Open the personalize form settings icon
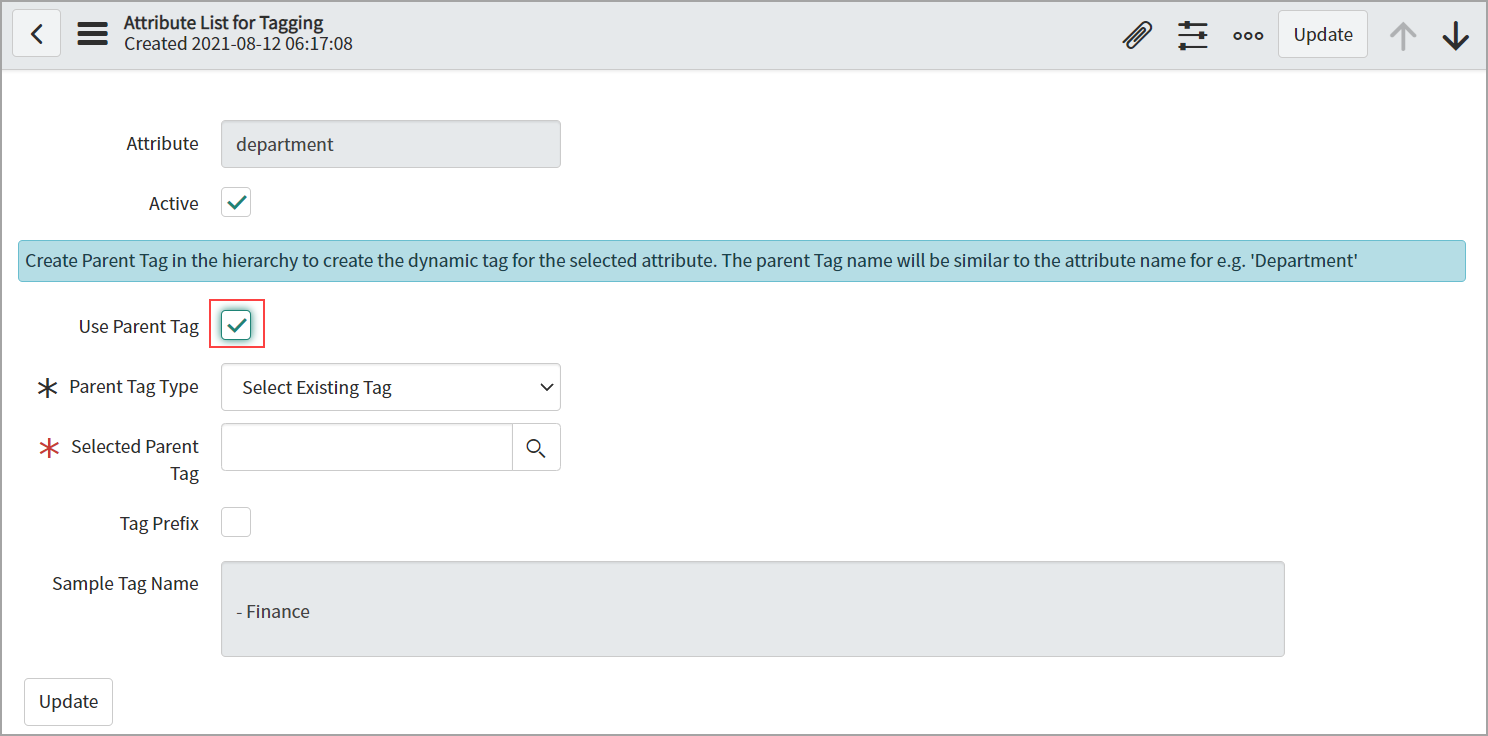Screen dimensions: 1488x736 click(1192, 35)
